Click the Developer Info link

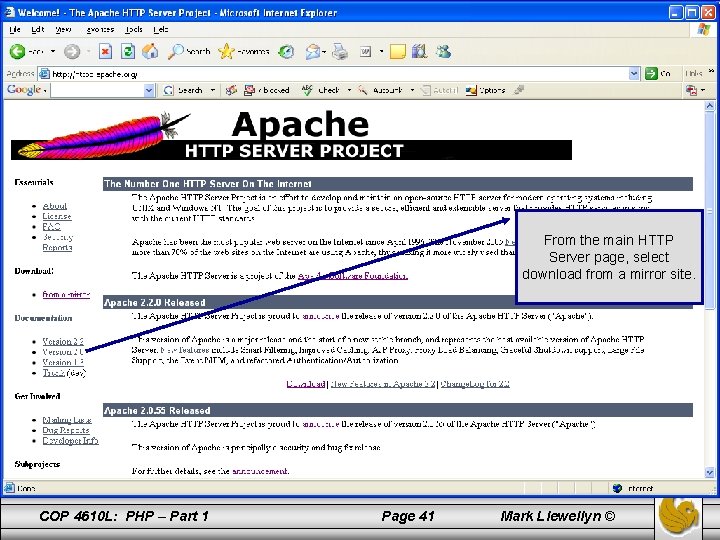click(71, 440)
